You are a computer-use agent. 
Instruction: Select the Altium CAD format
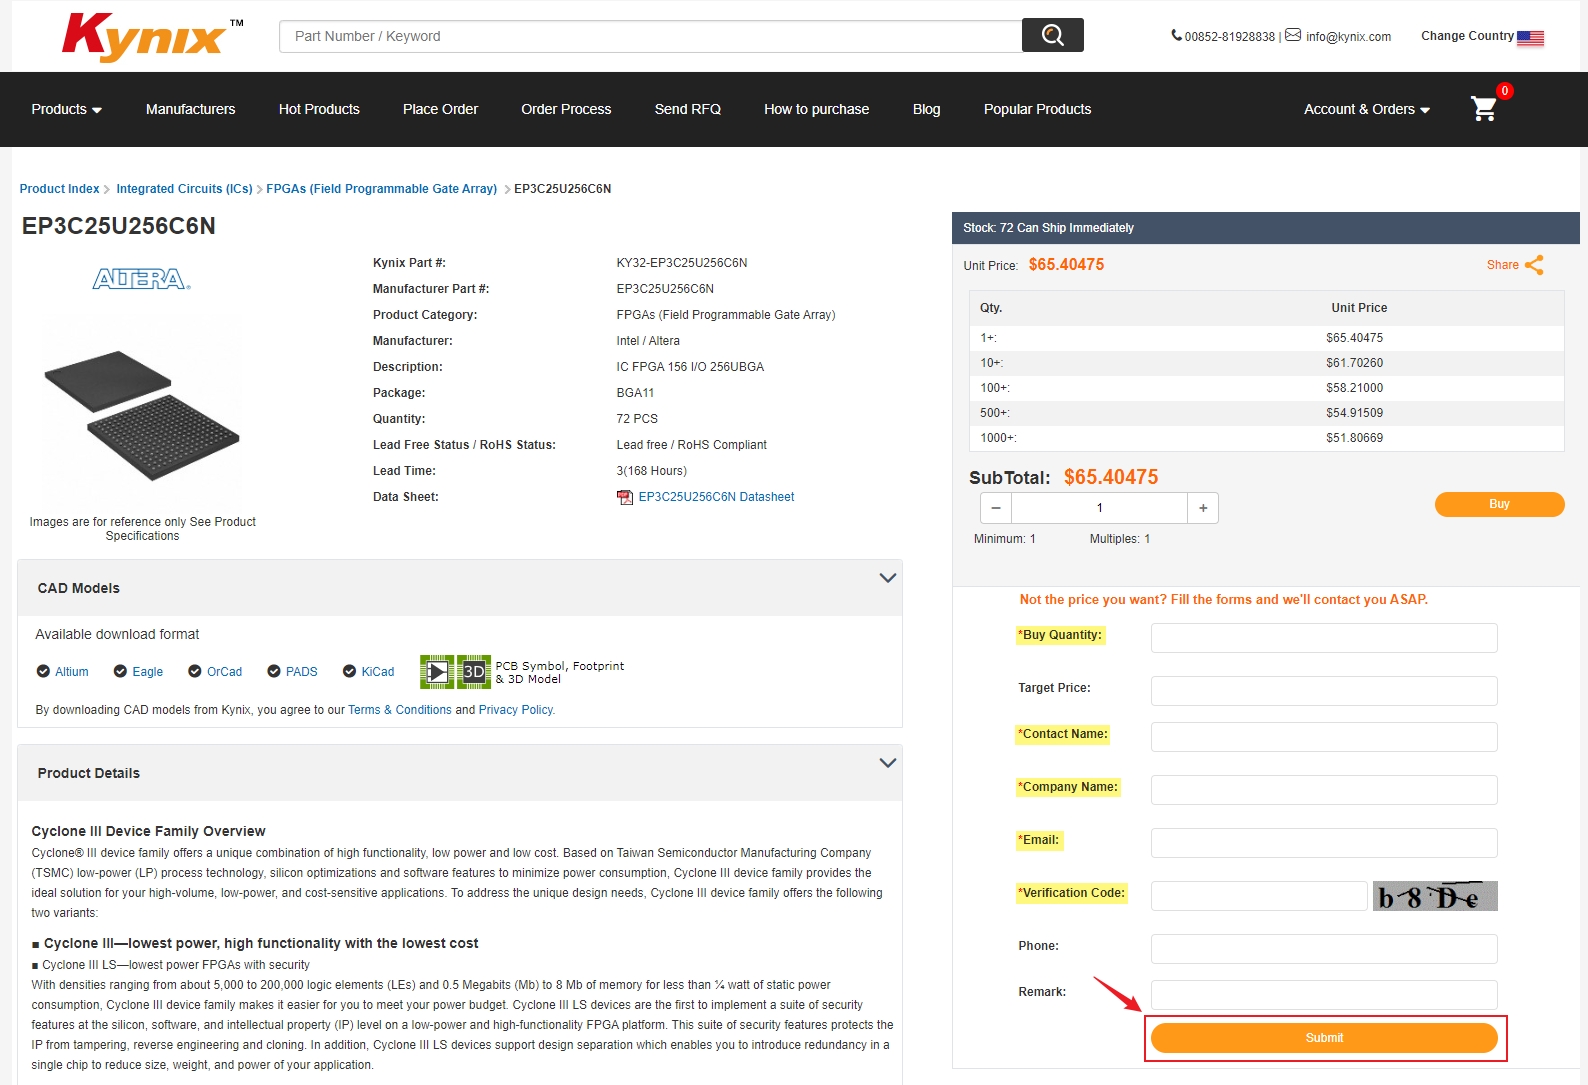click(x=62, y=672)
